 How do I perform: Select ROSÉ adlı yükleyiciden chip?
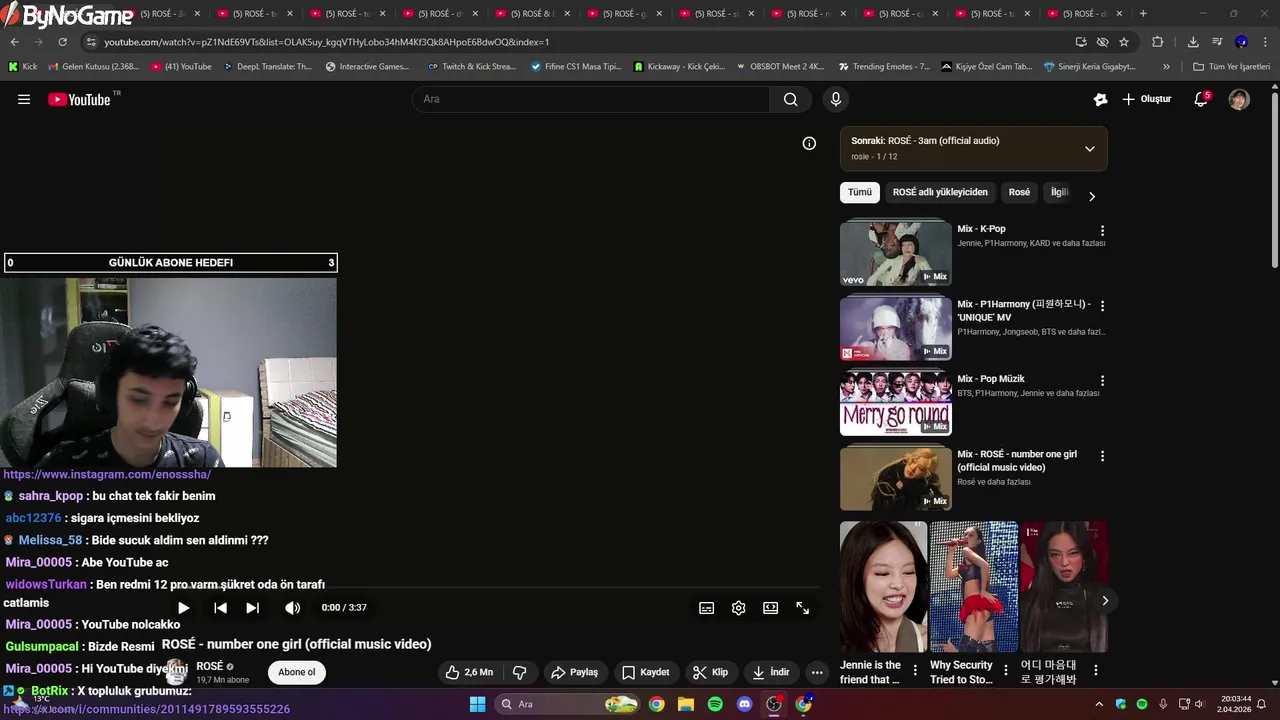point(940,192)
